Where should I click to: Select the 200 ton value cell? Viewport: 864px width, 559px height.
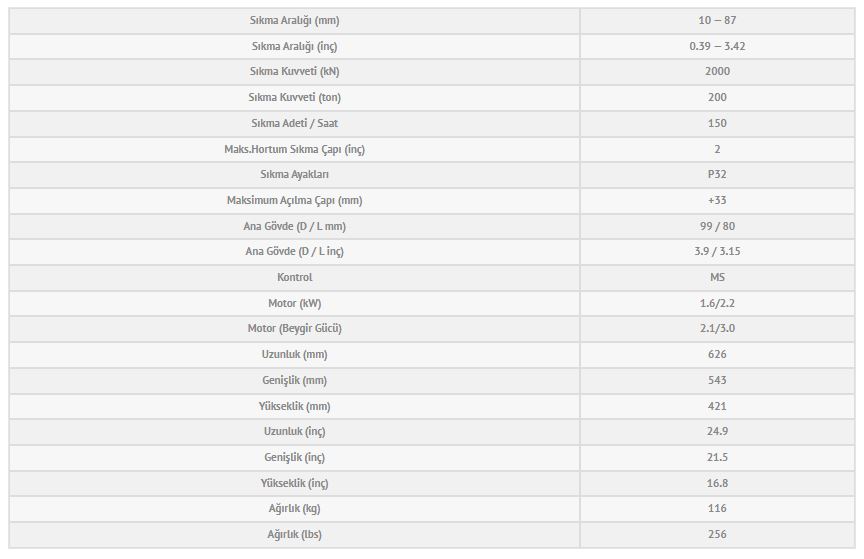[717, 97]
